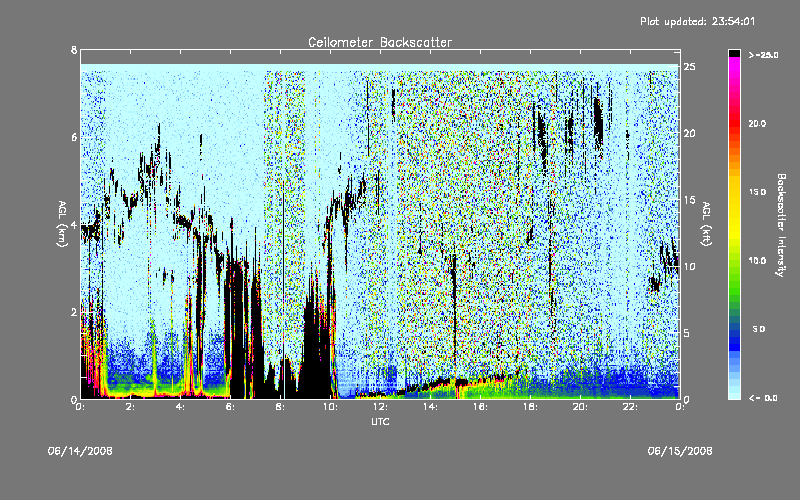800x500 pixels.
Task: Click the right kft axis label 25
Action: pyautogui.click(x=689, y=67)
